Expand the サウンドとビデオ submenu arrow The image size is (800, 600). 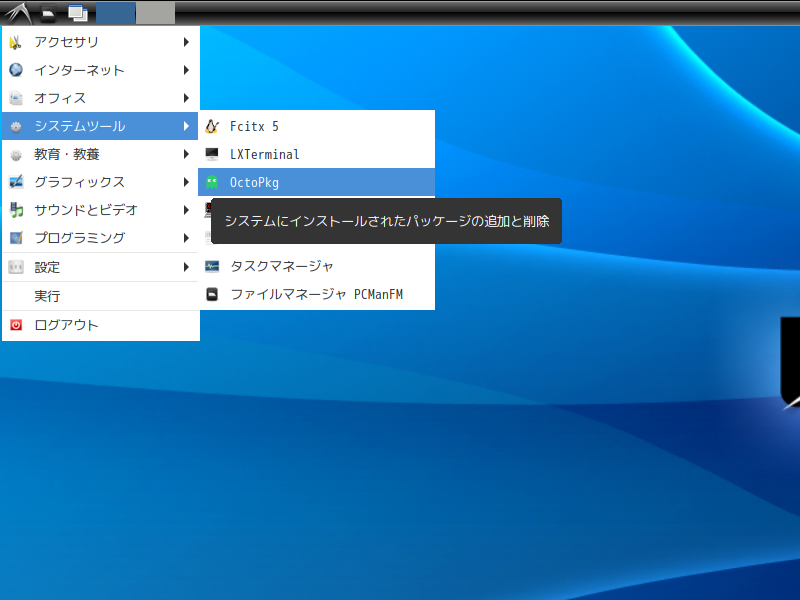click(x=186, y=210)
